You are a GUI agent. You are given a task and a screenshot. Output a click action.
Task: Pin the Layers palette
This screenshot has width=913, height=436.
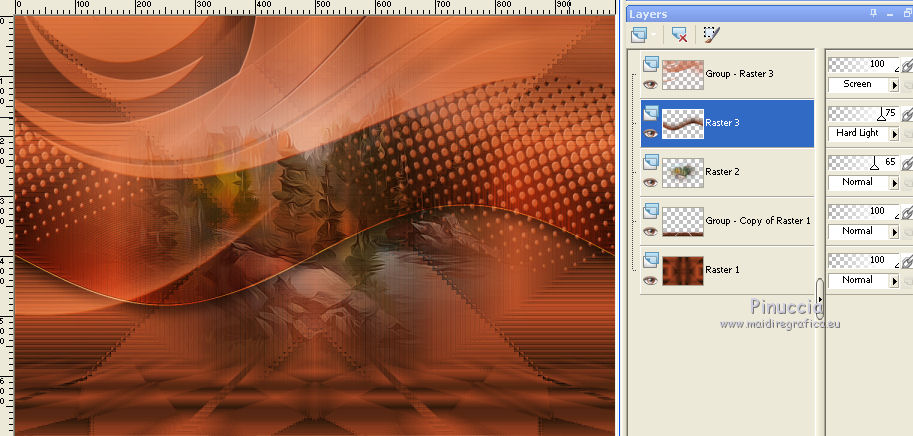point(873,13)
